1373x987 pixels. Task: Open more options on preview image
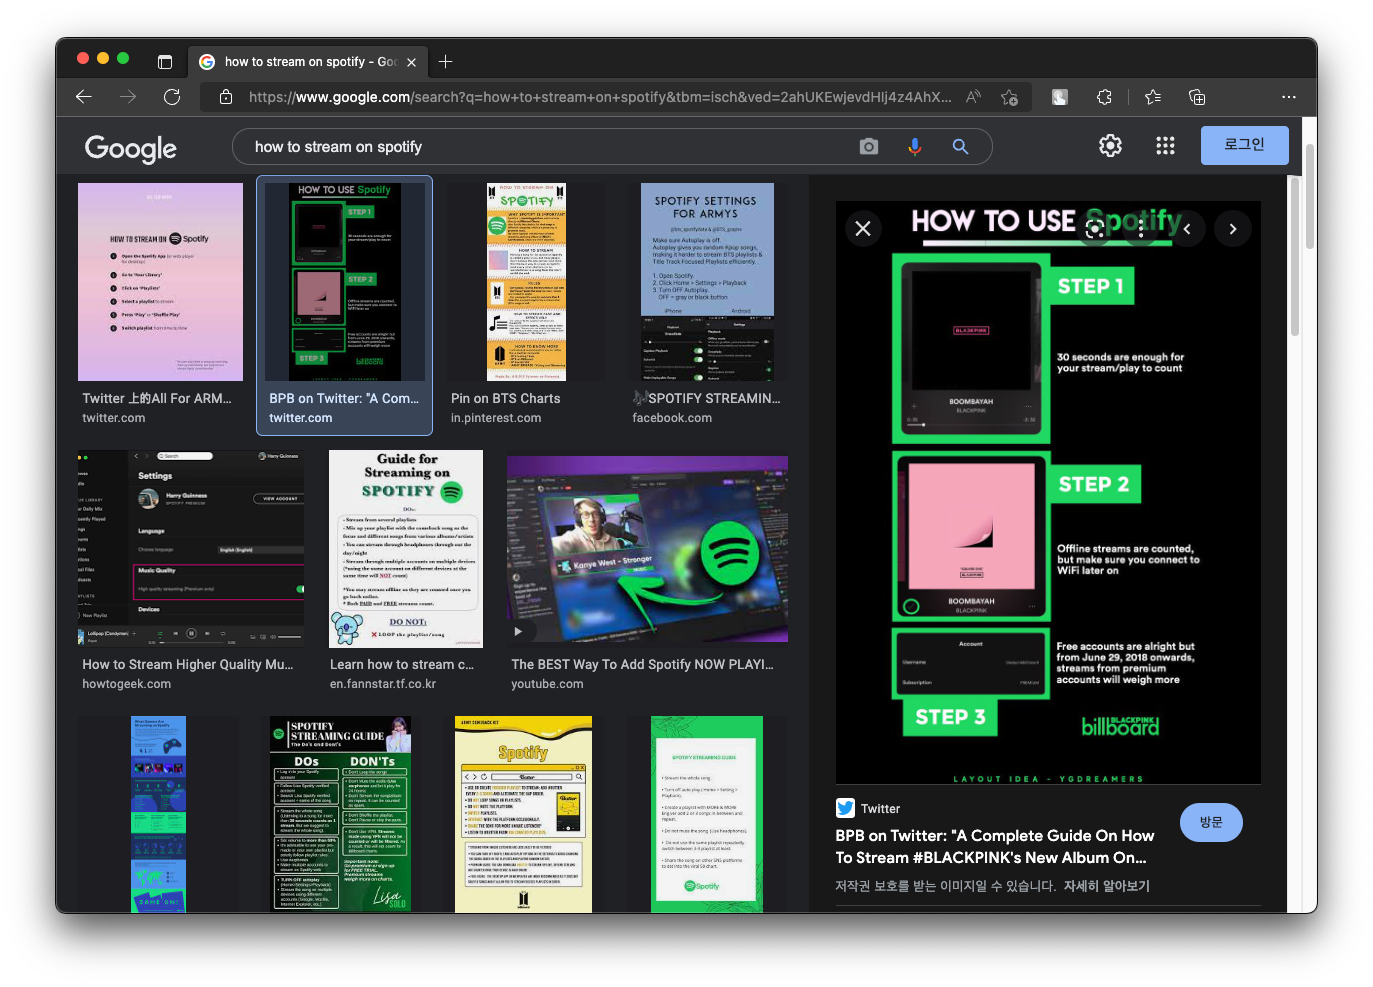(x=1141, y=228)
